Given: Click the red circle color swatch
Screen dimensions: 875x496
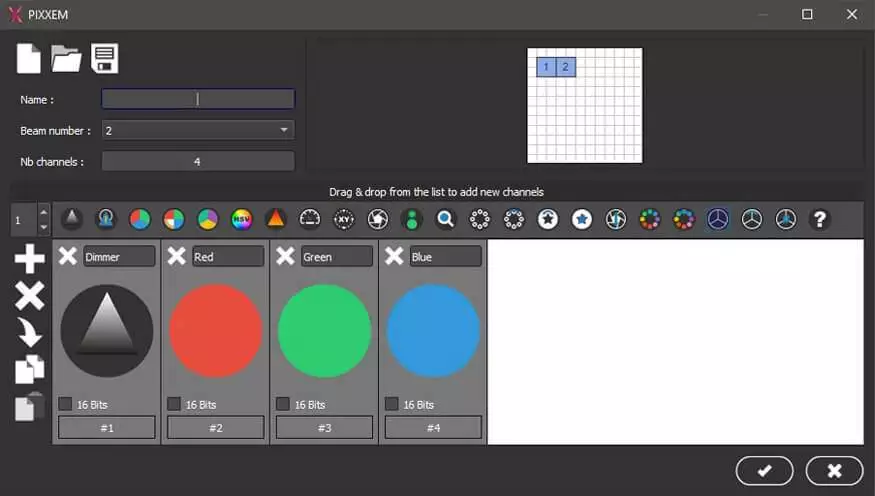Looking at the screenshot, I should point(216,331).
